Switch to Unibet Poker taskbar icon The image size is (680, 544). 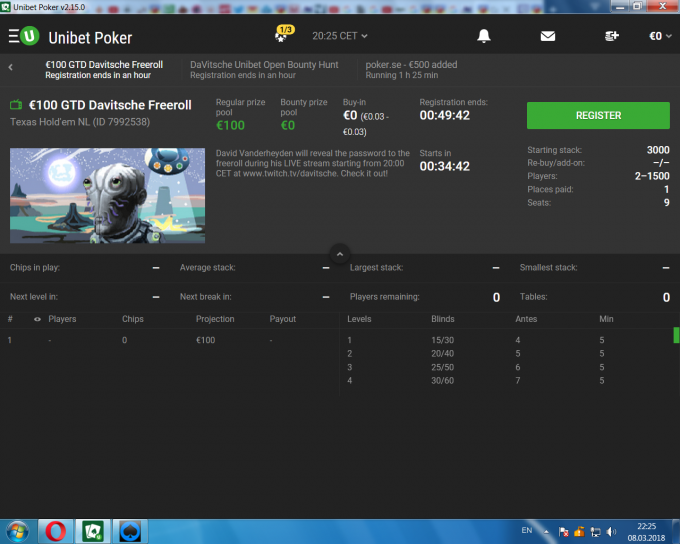pos(93,531)
